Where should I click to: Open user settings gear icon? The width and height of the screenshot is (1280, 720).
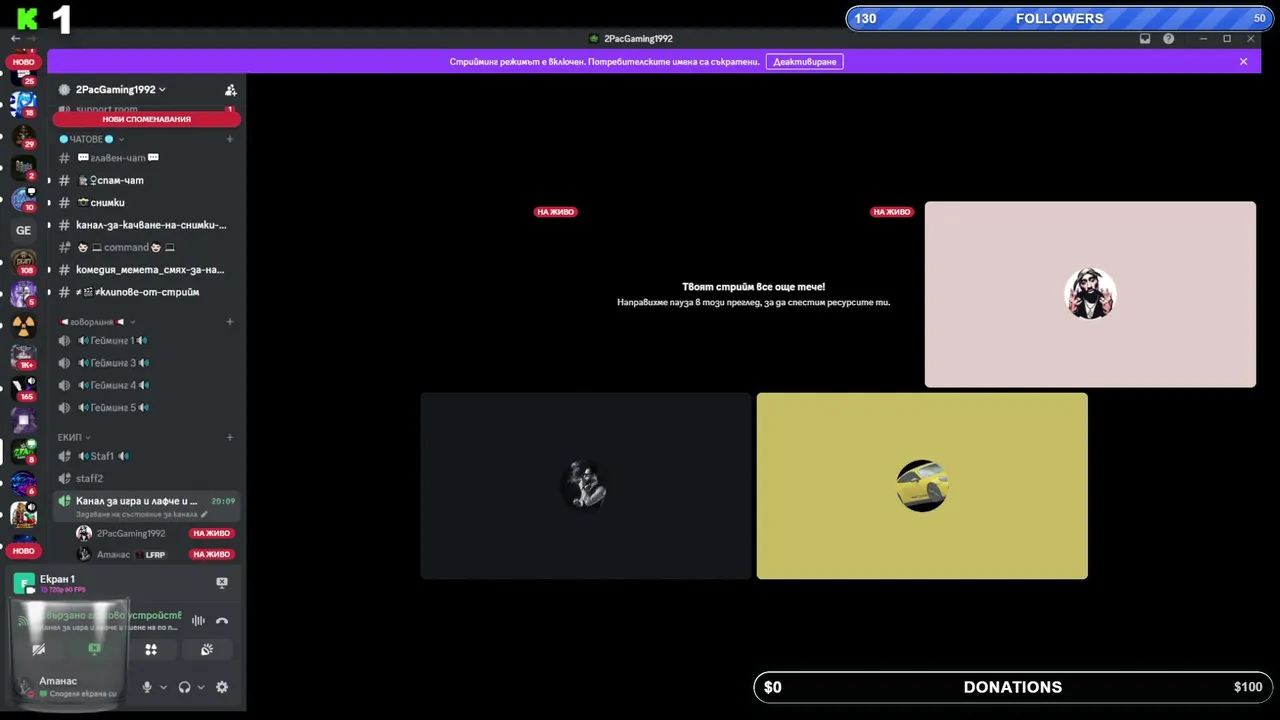click(222, 687)
